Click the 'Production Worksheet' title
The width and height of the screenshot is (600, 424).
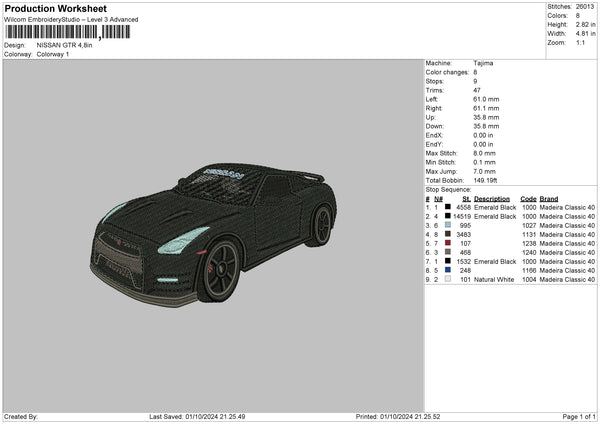55,8
